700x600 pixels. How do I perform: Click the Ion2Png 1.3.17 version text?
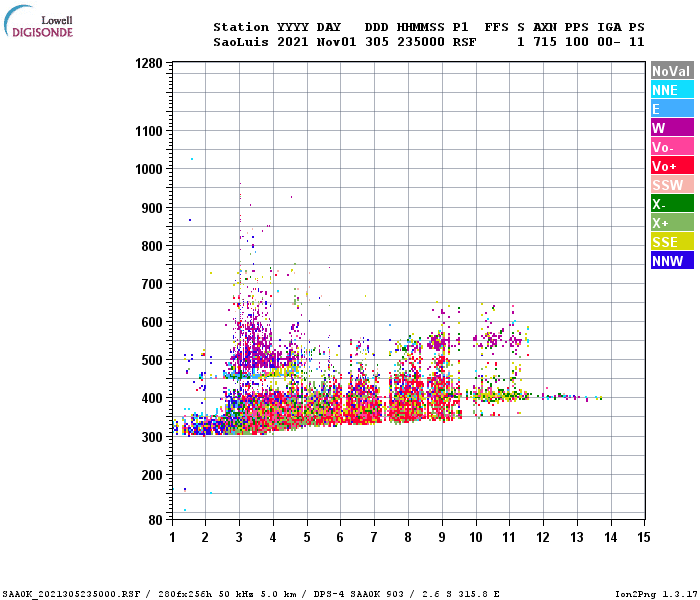(x=657, y=594)
